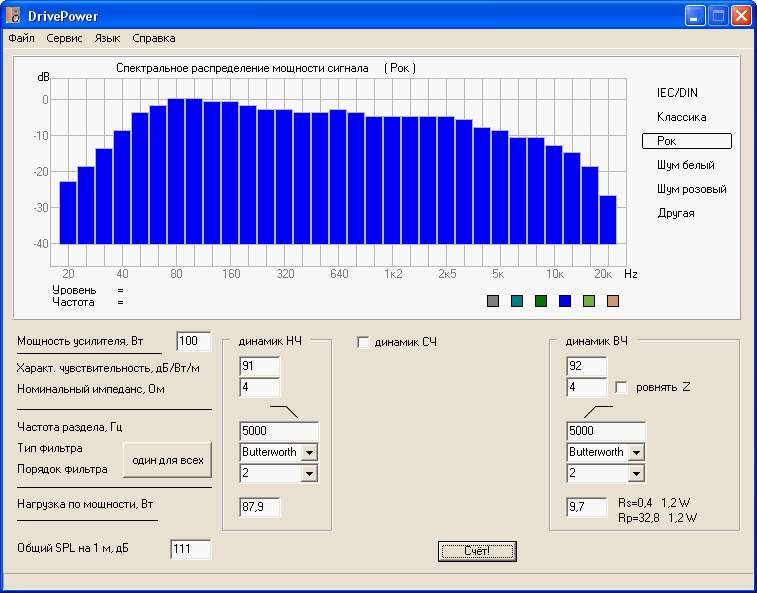Screen dimensions: 757x593
Task: Open the Файл menu
Action: pos(21,38)
